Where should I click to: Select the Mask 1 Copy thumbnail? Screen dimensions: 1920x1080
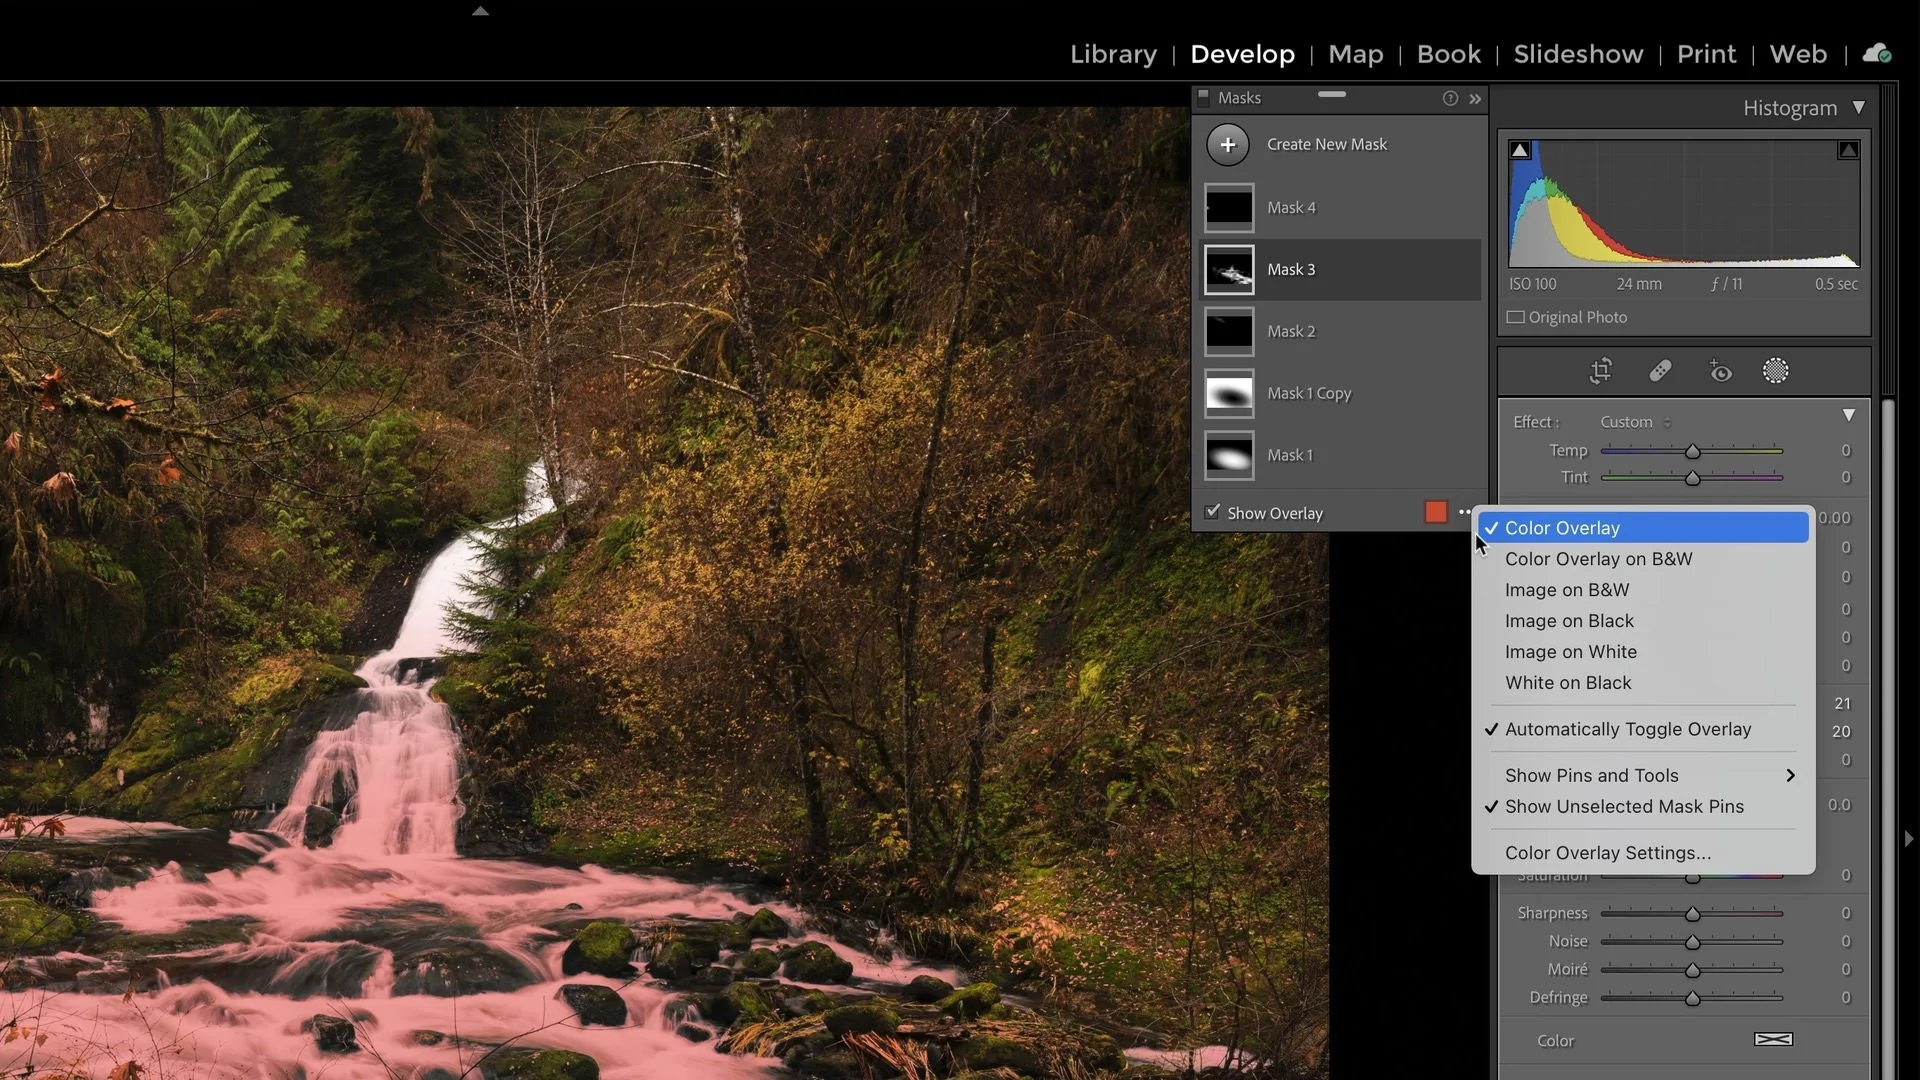click(1229, 394)
